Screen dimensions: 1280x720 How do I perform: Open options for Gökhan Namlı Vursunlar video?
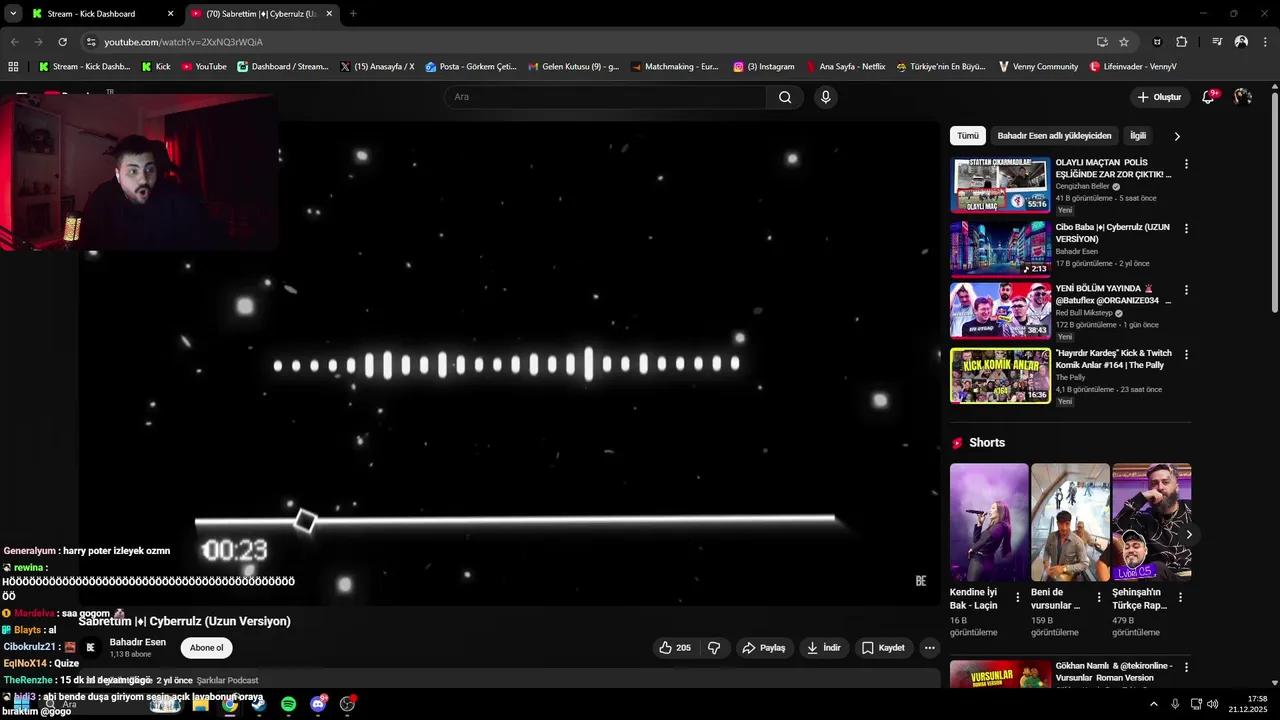click(1186, 667)
